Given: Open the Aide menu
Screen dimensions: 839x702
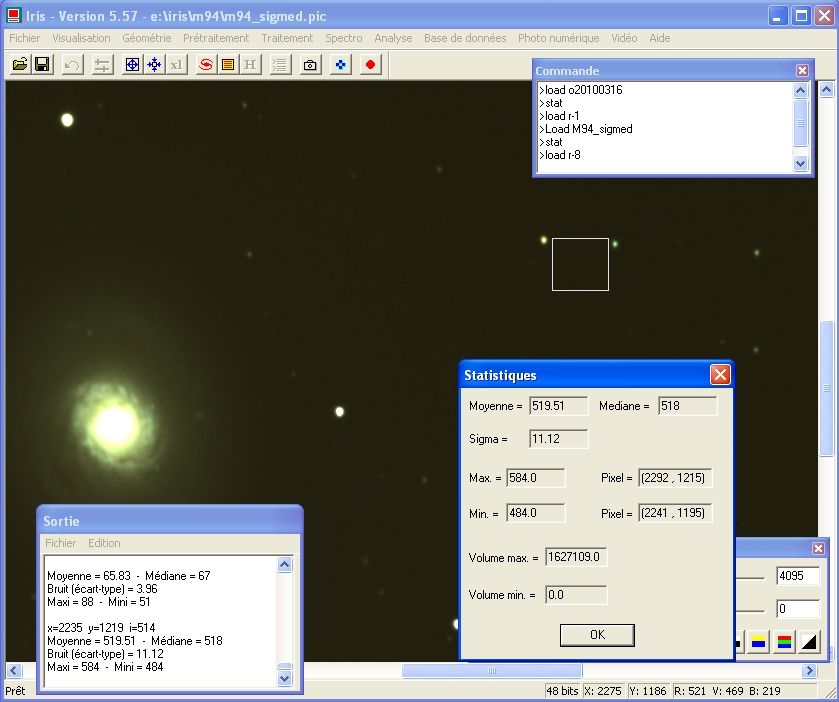Looking at the screenshot, I should 660,38.
